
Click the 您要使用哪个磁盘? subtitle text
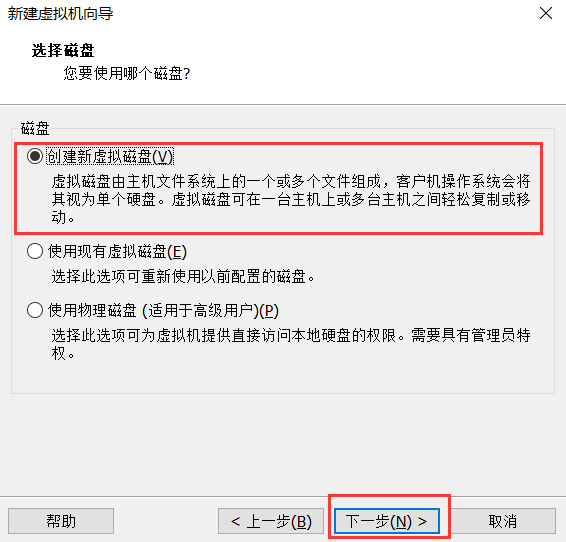tap(127, 73)
